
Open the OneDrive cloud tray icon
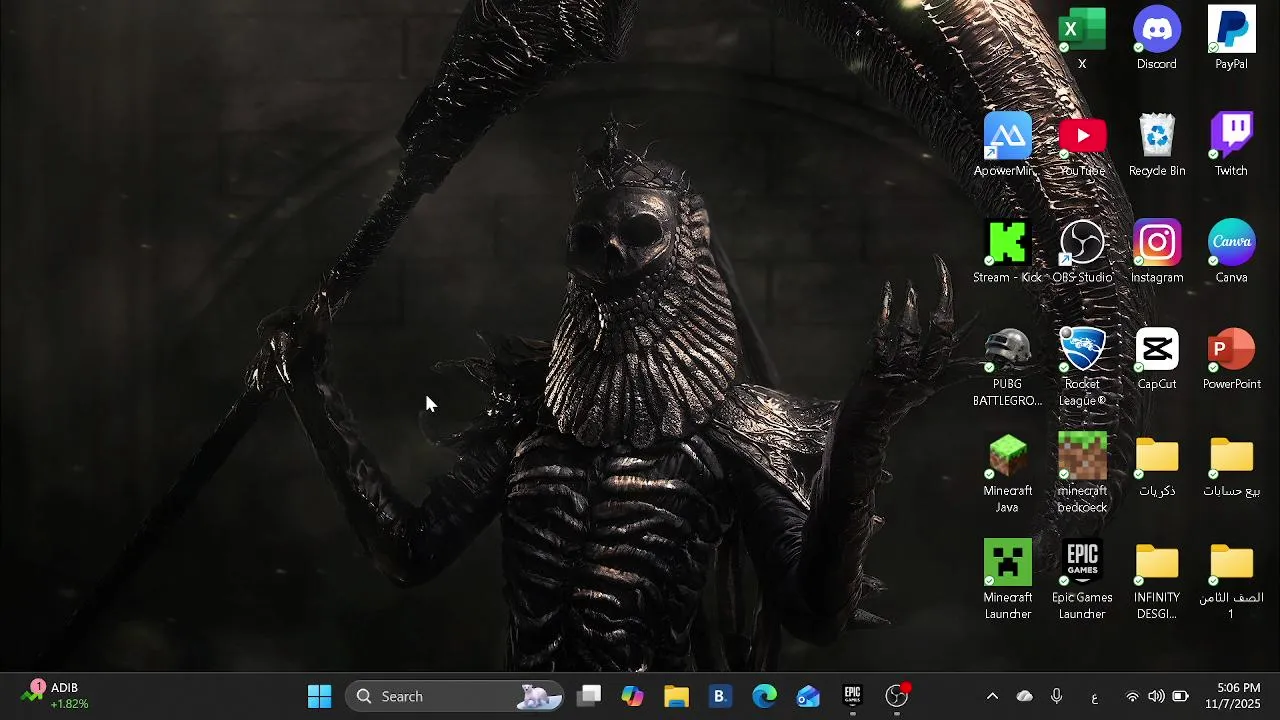pos(1024,696)
